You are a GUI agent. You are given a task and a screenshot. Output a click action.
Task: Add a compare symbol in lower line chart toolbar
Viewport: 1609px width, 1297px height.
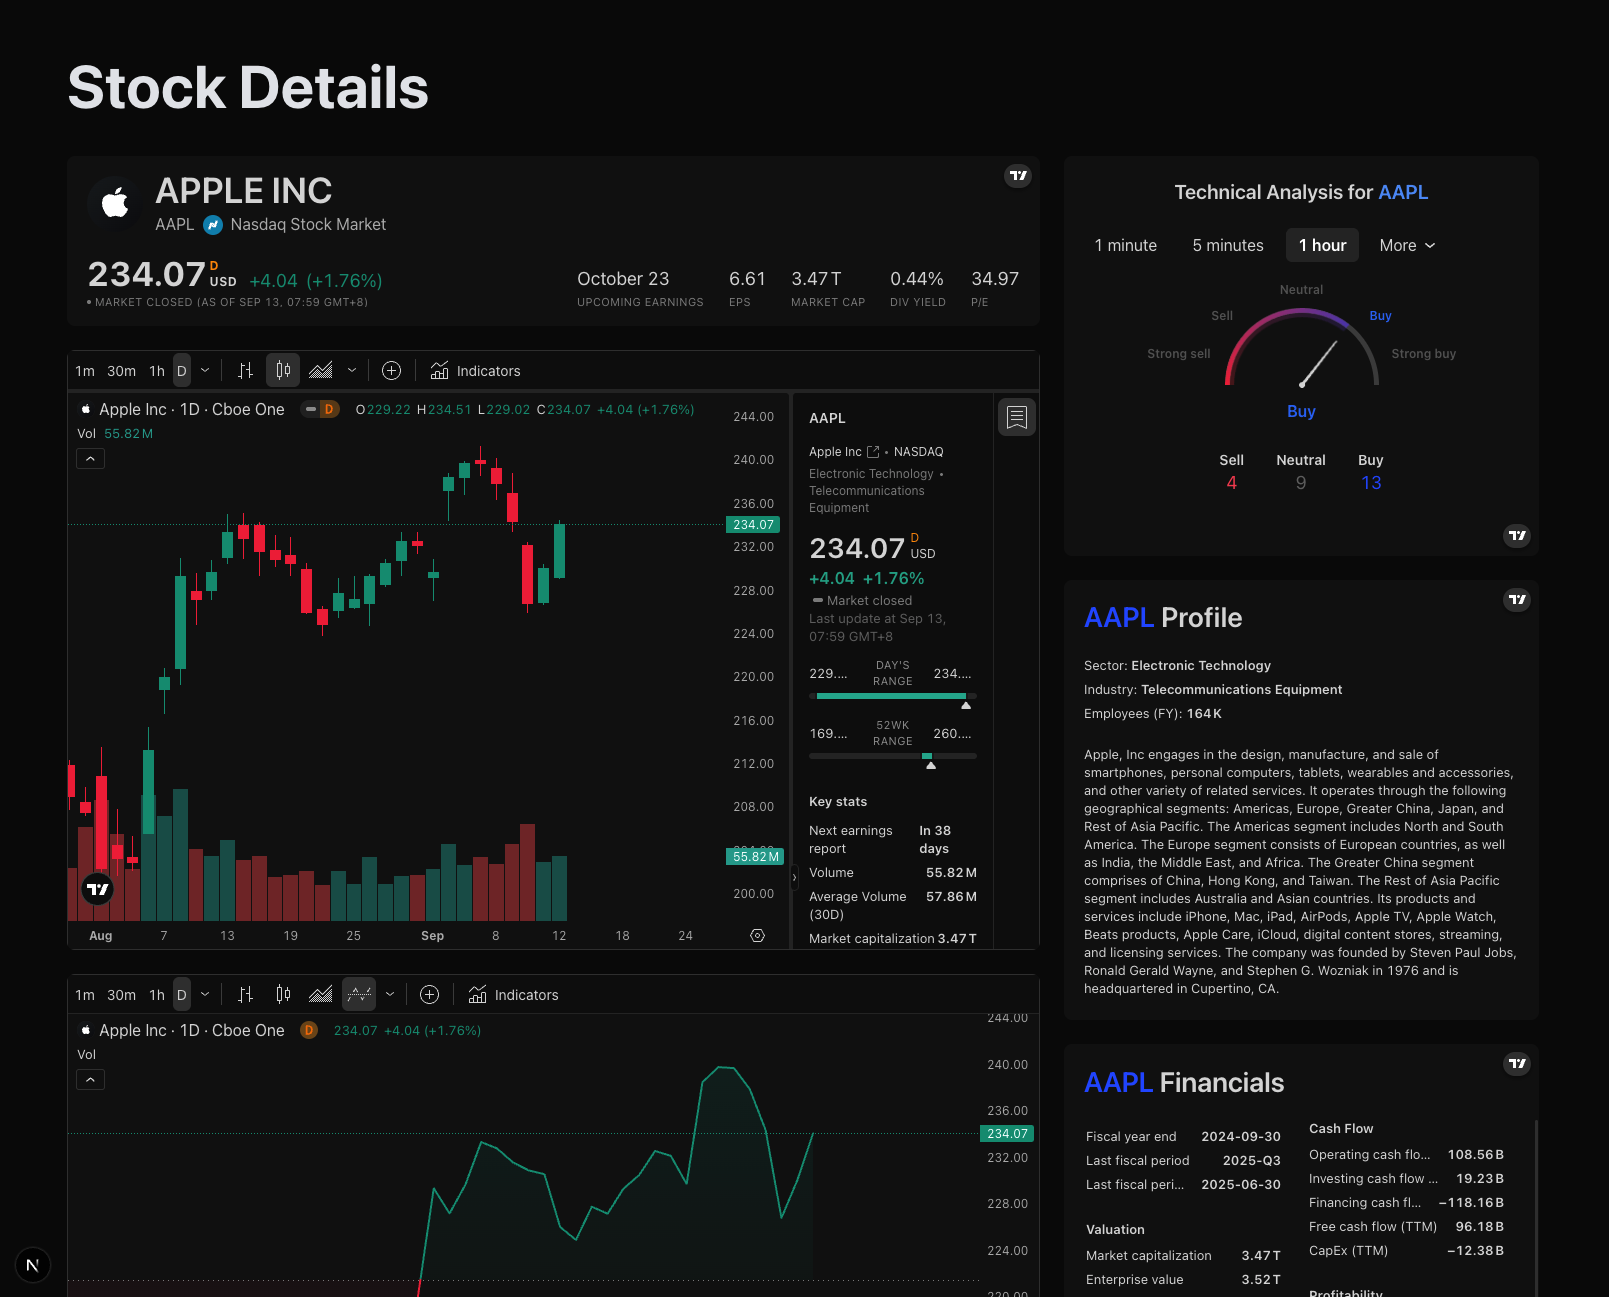coord(430,995)
